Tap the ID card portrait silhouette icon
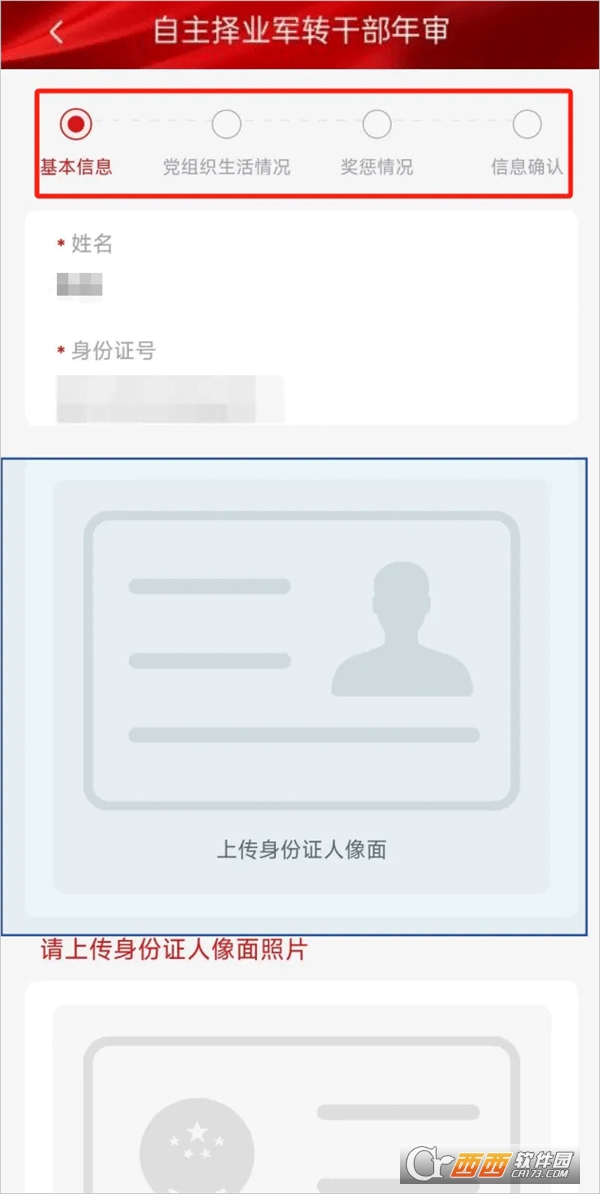600x1194 pixels. click(402, 629)
